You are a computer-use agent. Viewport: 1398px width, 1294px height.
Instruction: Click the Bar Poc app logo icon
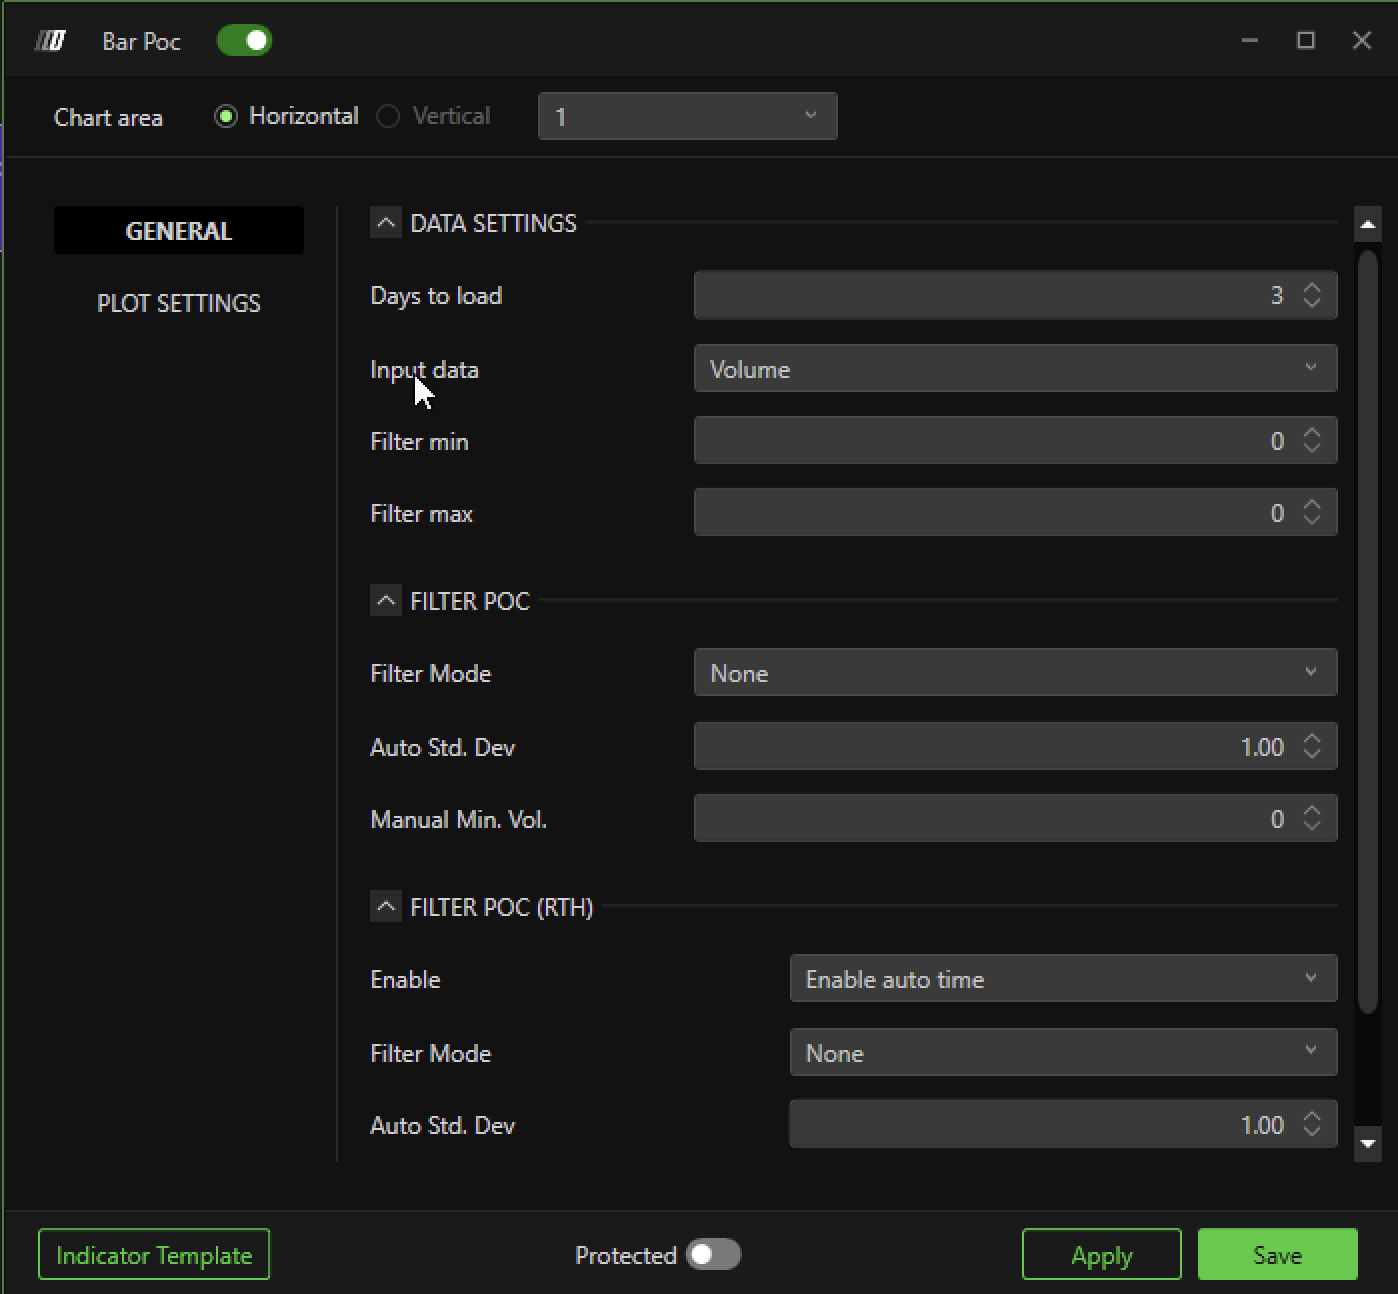50,41
